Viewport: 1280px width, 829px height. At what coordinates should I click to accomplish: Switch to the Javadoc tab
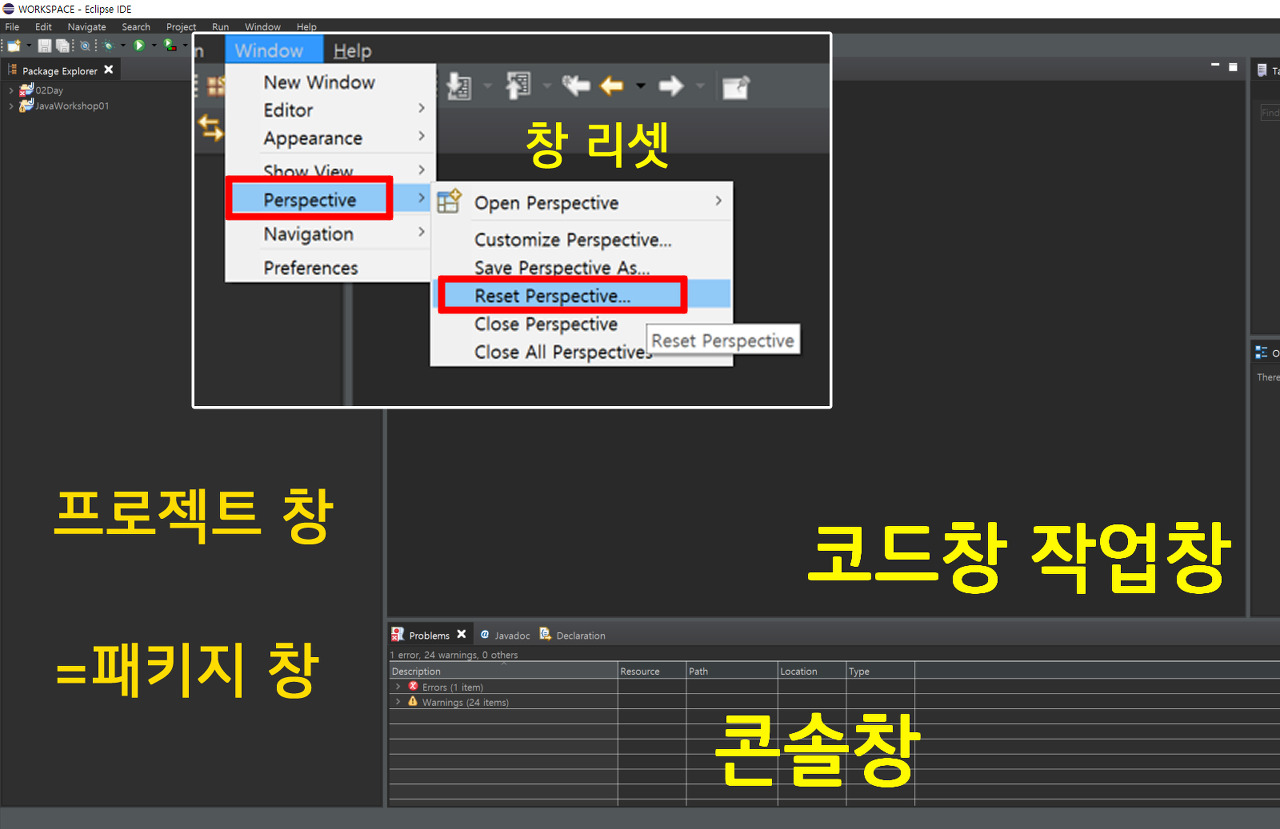tap(504, 635)
